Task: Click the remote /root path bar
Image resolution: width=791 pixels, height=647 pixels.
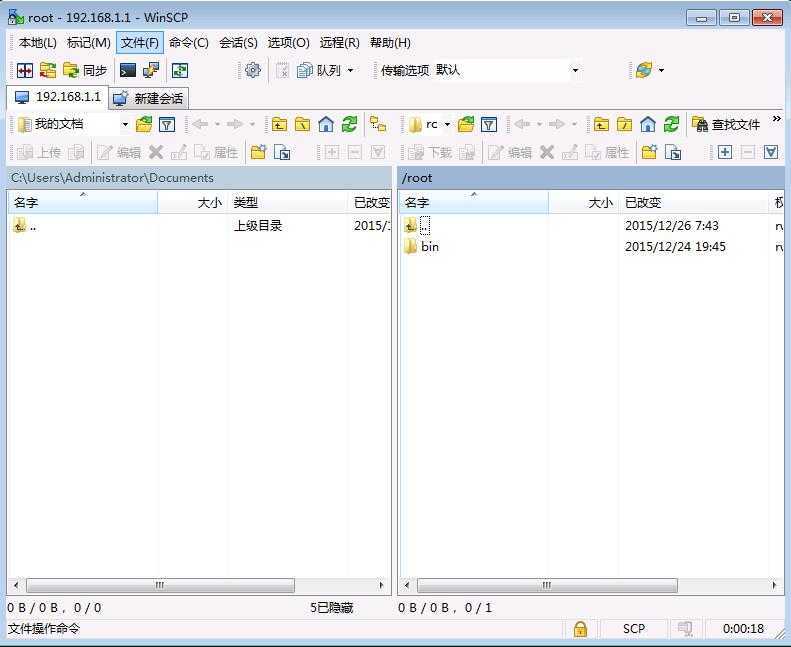Action: tap(591, 178)
